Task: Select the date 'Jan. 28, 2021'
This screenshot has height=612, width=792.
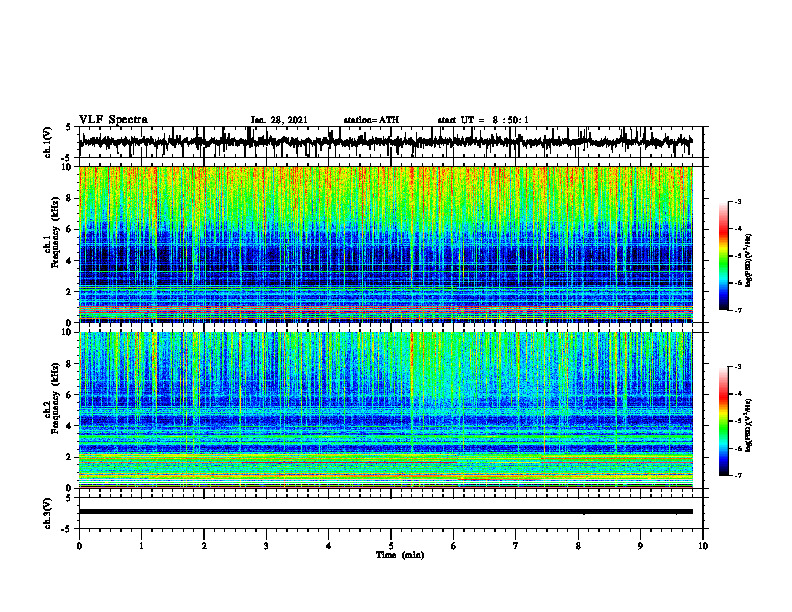Action: click(279, 120)
